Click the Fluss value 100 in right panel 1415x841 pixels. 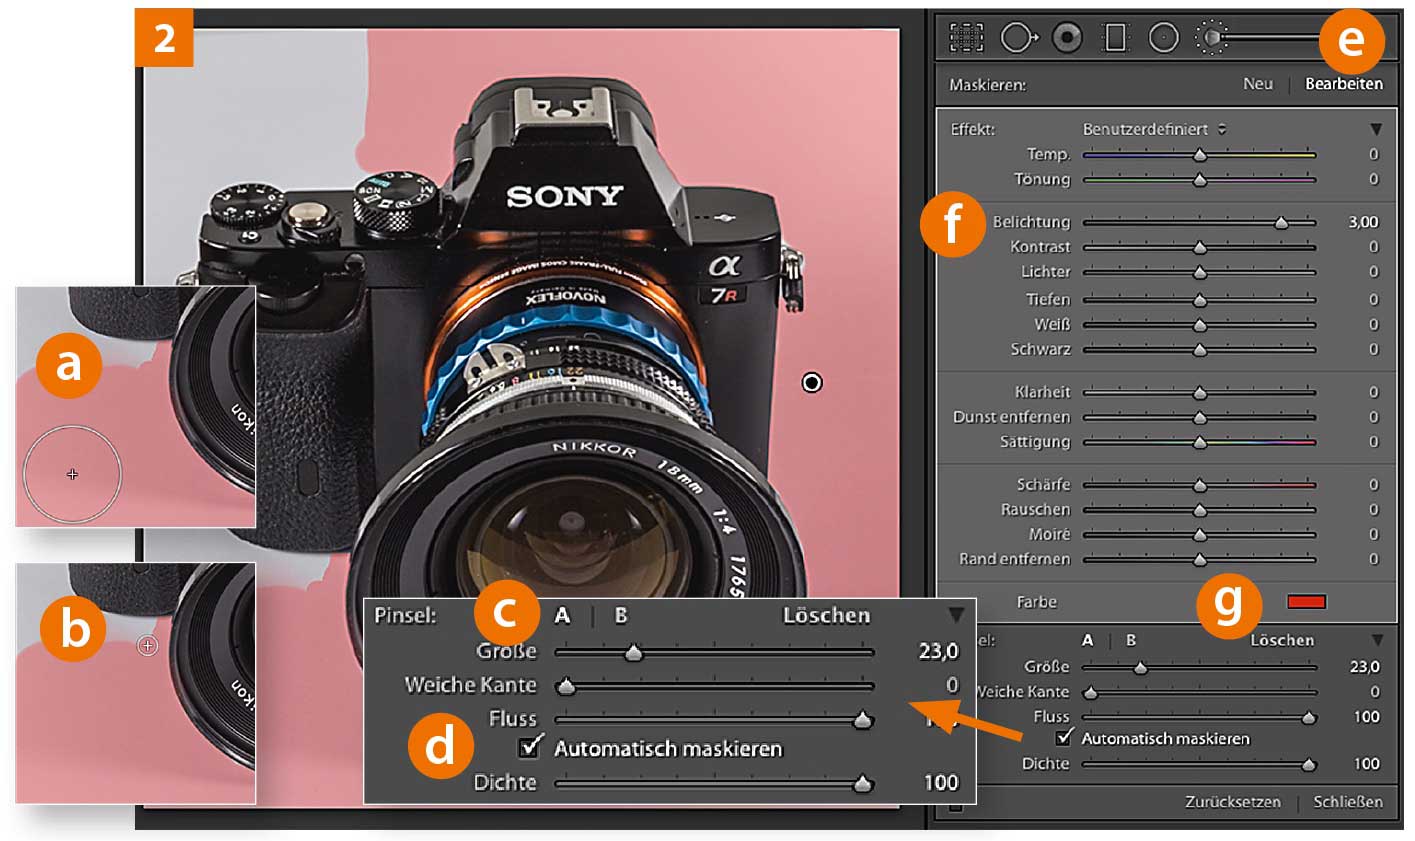click(x=1366, y=717)
